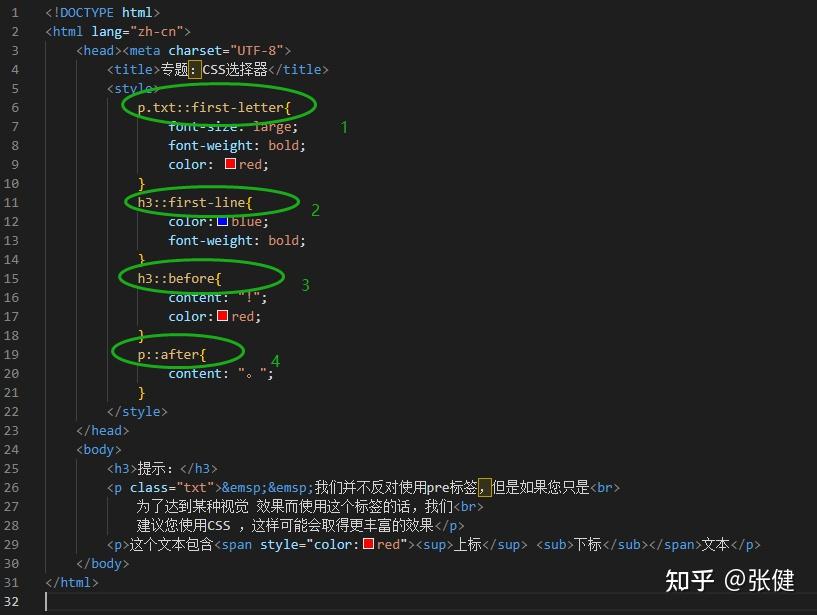Click the blue color swatch on line 12
This screenshot has width=817, height=615.
[222, 221]
